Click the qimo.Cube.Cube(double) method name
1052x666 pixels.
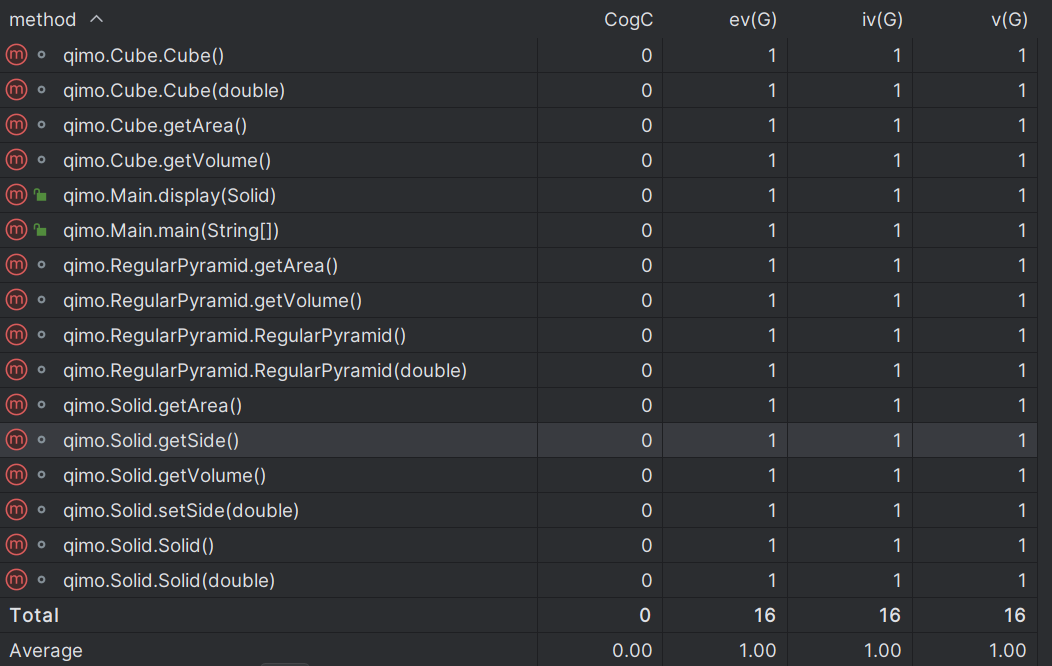pos(174,91)
